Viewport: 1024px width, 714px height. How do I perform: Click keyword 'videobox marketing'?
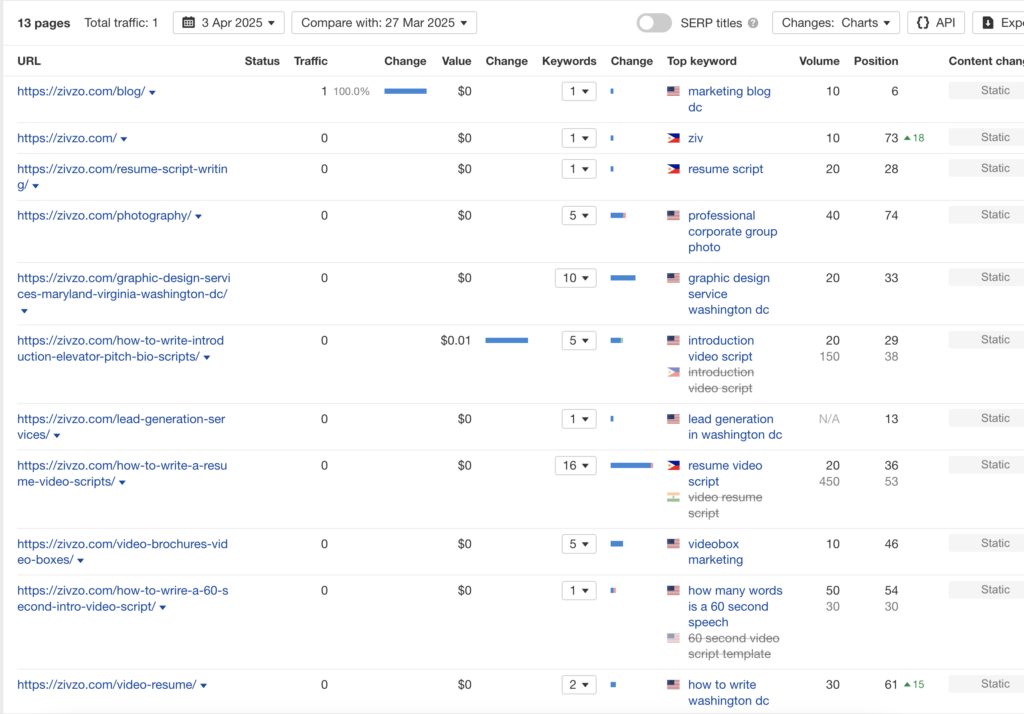pyautogui.click(x=715, y=551)
